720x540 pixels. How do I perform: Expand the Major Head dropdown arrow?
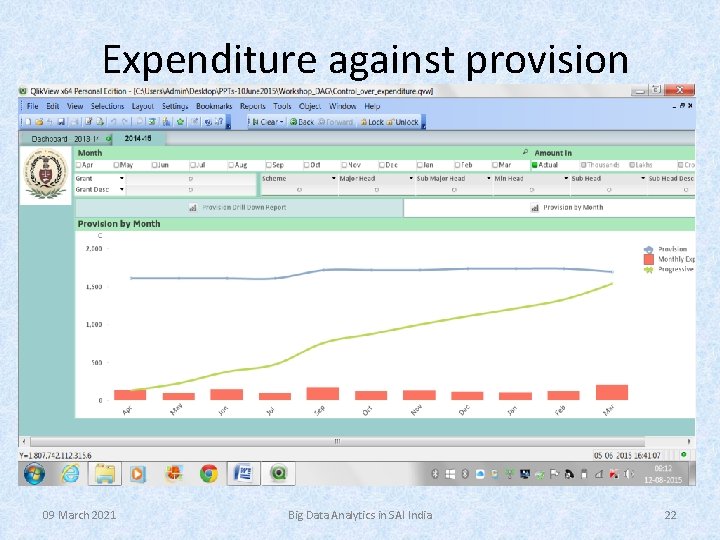pyautogui.click(x=411, y=178)
